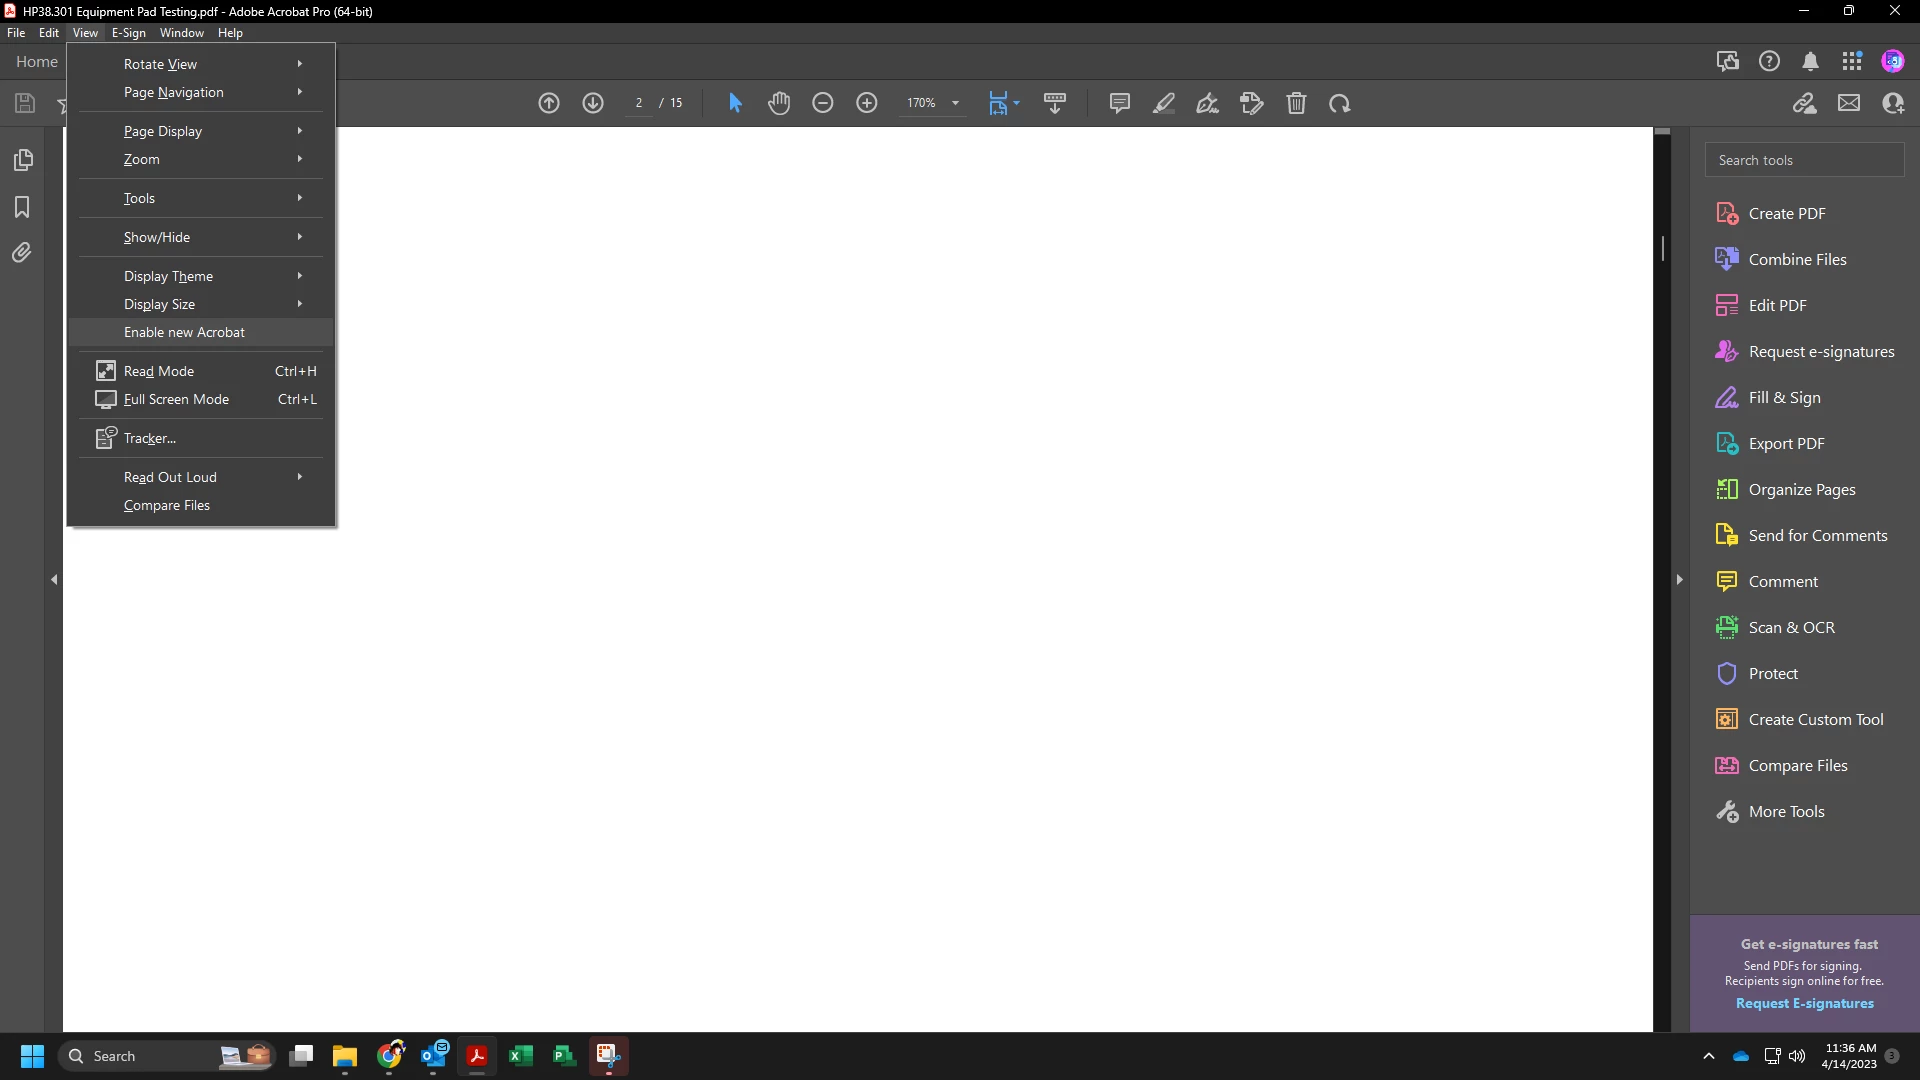1920x1080 pixels.
Task: Expand the Display Theme submenu
Action: coord(168,276)
